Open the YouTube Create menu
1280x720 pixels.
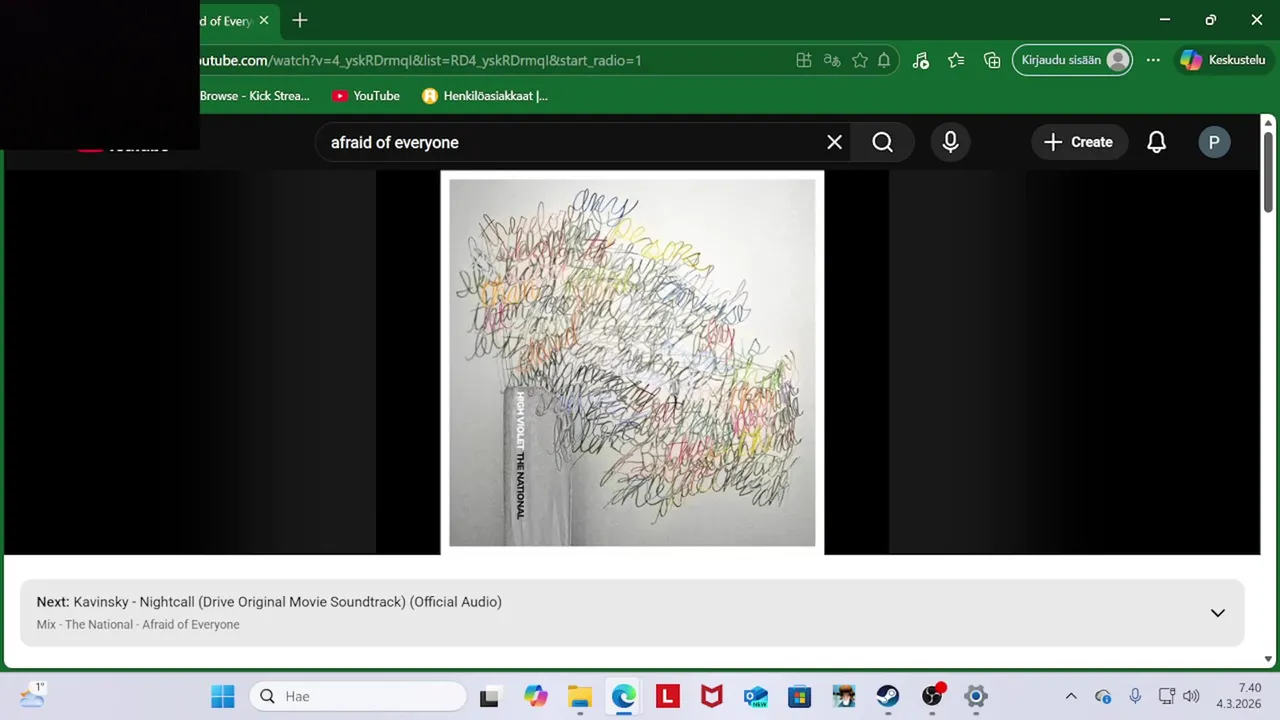pos(1079,142)
